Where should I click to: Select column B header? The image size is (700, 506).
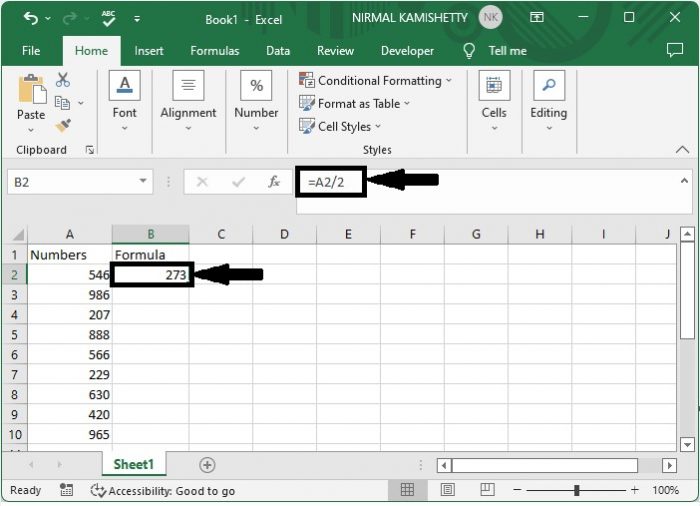[x=150, y=234]
